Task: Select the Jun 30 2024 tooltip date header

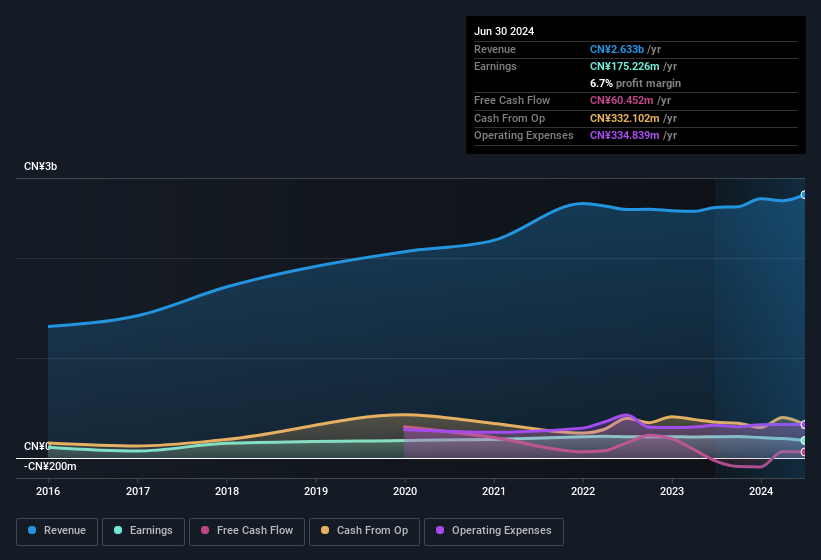Action: pyautogui.click(x=504, y=31)
